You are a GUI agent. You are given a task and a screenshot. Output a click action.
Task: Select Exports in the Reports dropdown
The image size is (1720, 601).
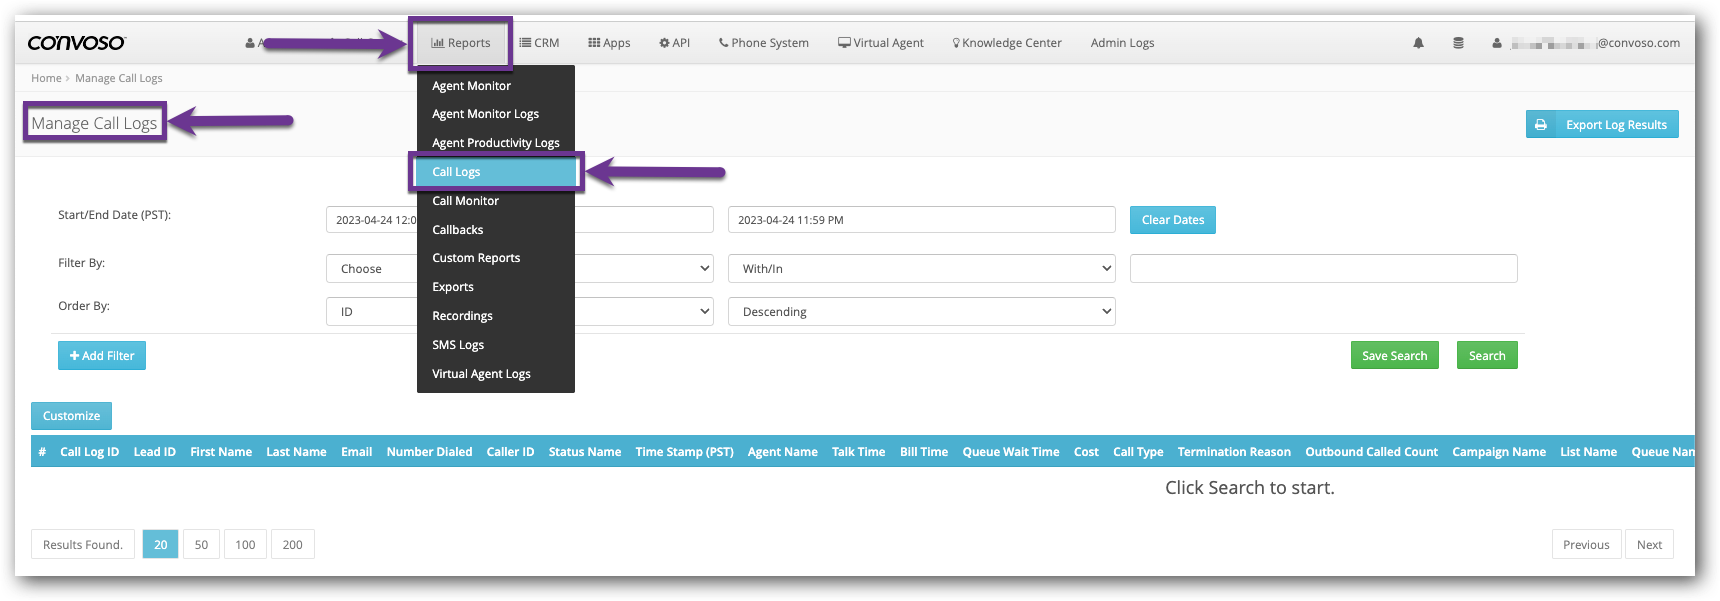496,287
